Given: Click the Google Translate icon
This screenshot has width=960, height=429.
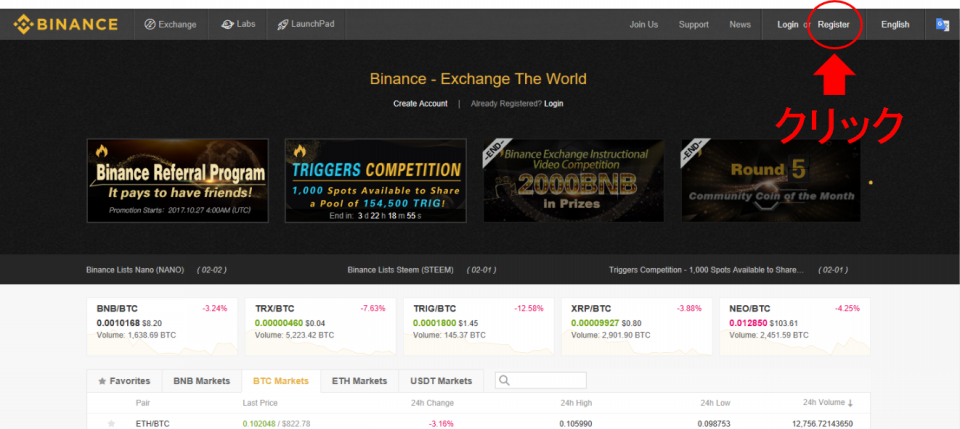Looking at the screenshot, I should click(x=942, y=24).
